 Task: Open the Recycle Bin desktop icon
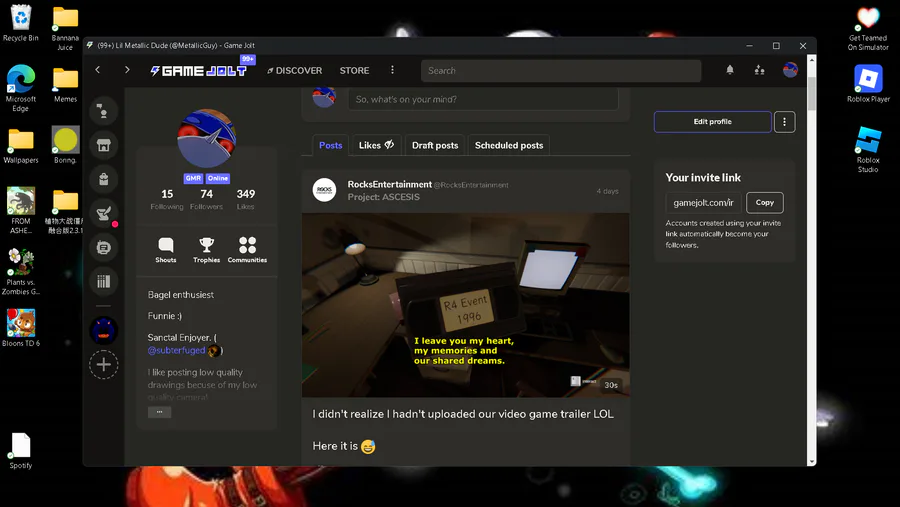coord(21,23)
